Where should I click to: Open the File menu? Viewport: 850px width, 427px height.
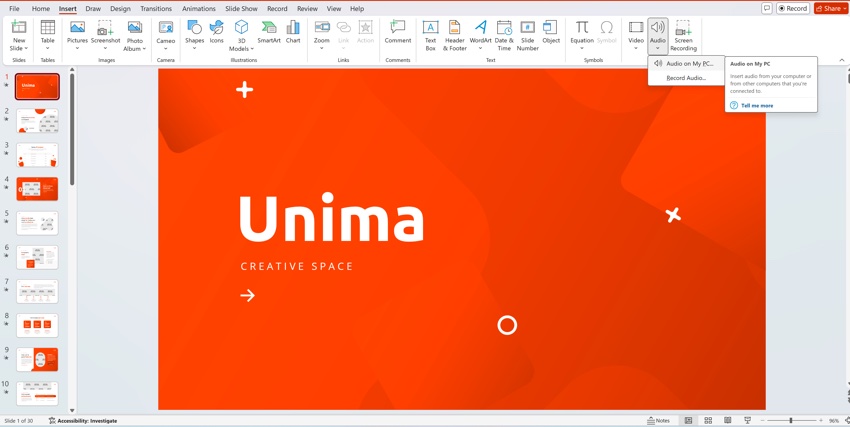(x=14, y=9)
